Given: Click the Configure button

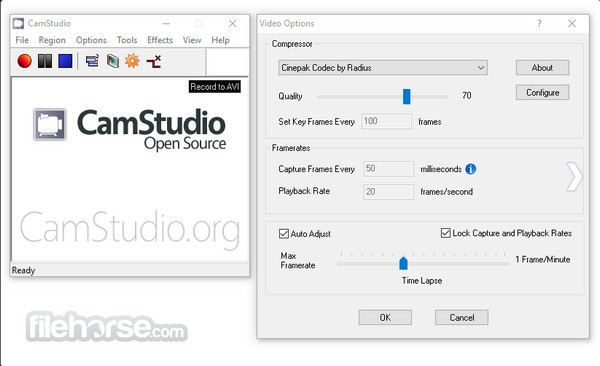Looking at the screenshot, I should click(542, 92).
